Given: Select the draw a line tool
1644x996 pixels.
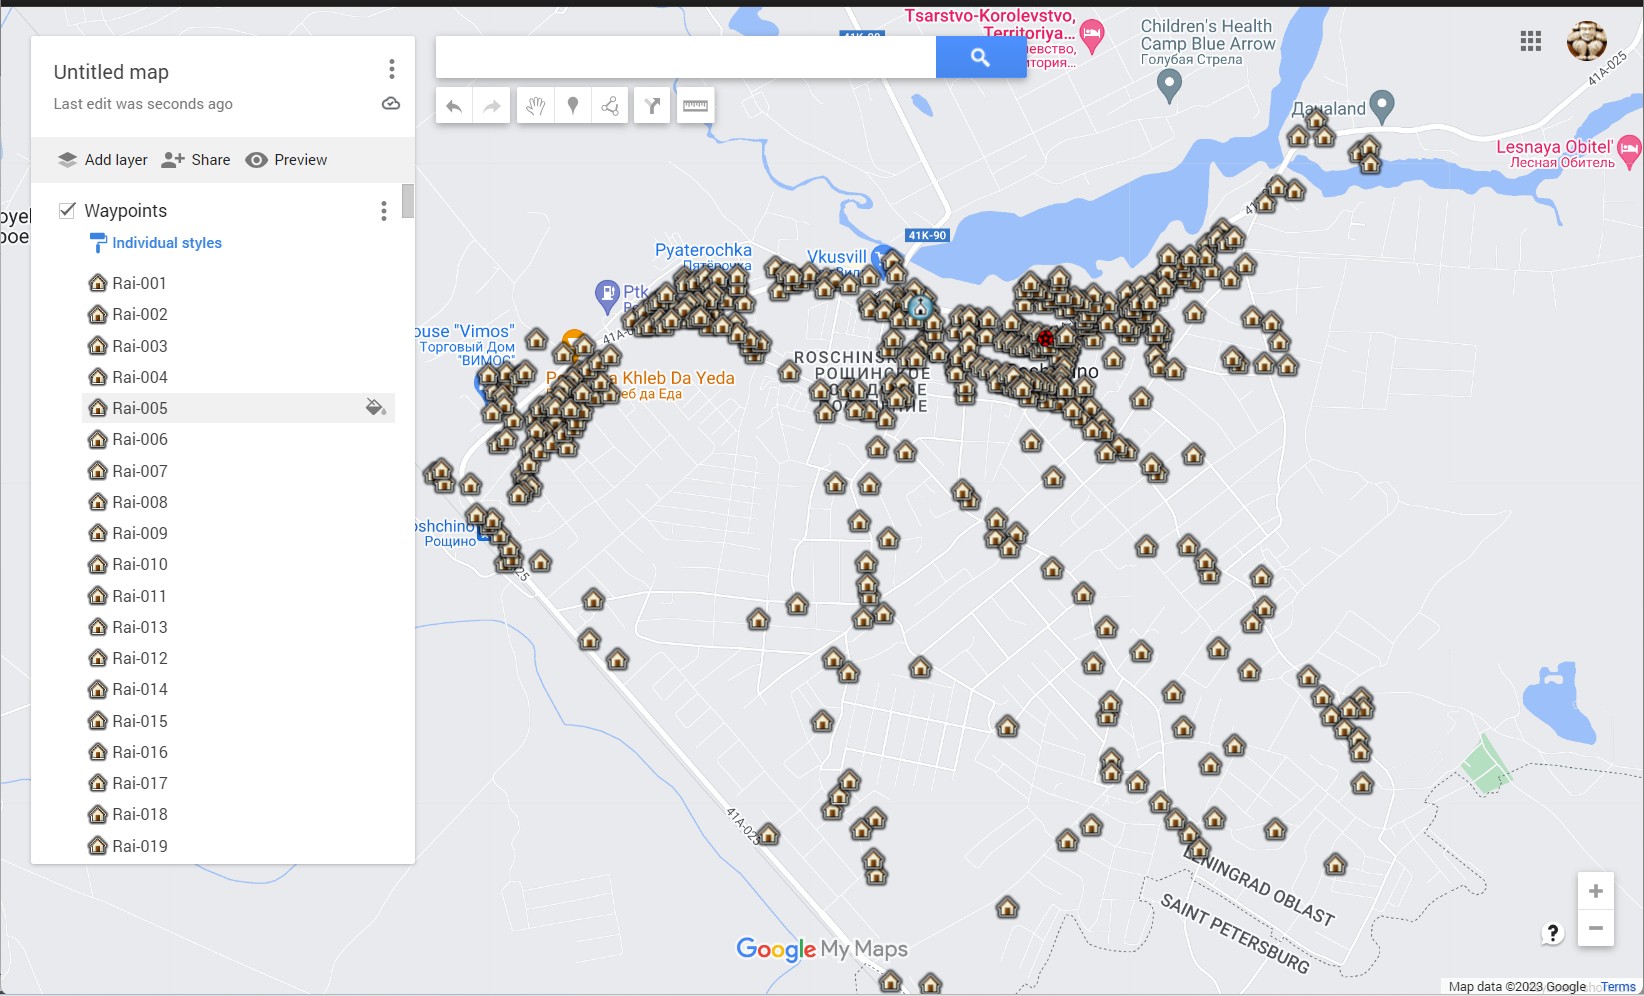Looking at the screenshot, I should [x=610, y=106].
